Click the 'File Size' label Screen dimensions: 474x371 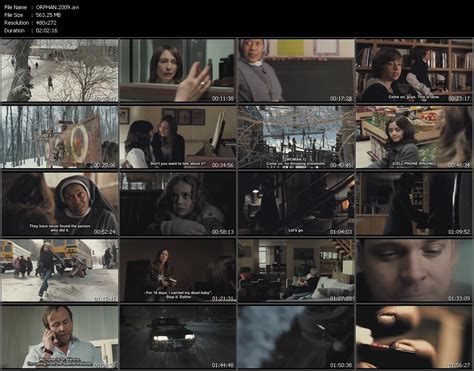pyautogui.click(x=14, y=15)
